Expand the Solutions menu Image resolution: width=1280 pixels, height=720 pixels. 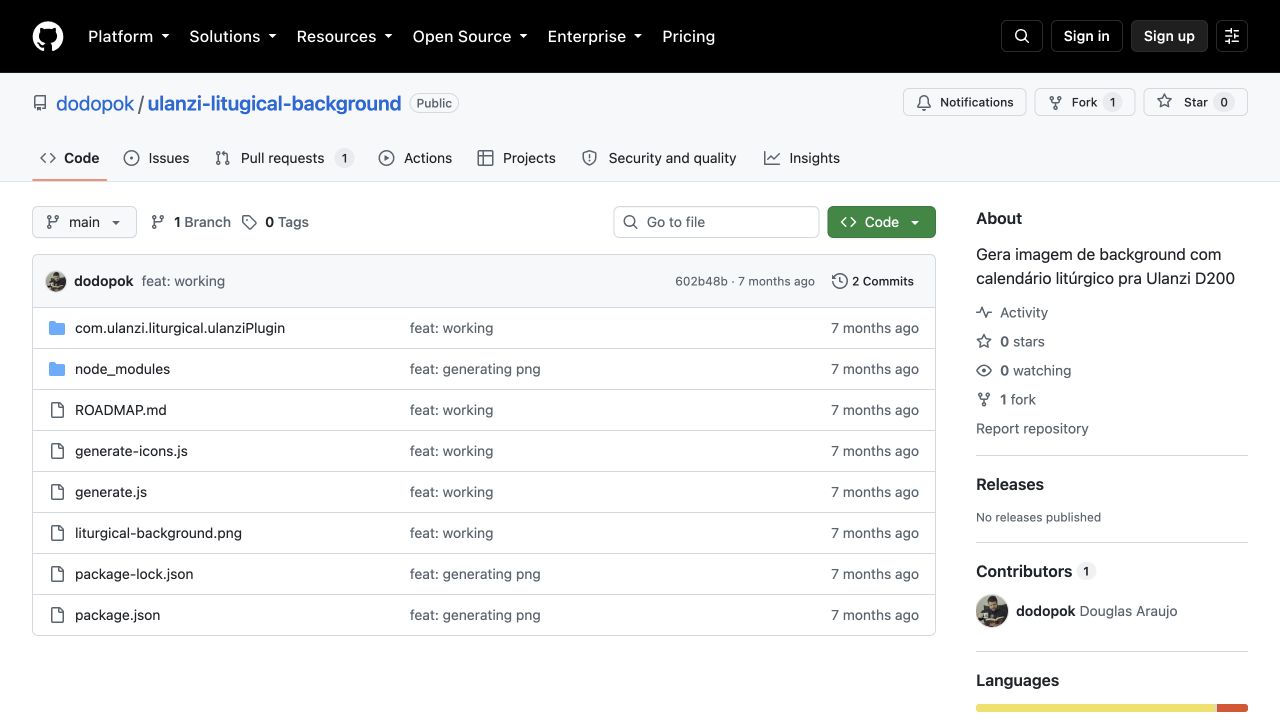point(233,36)
